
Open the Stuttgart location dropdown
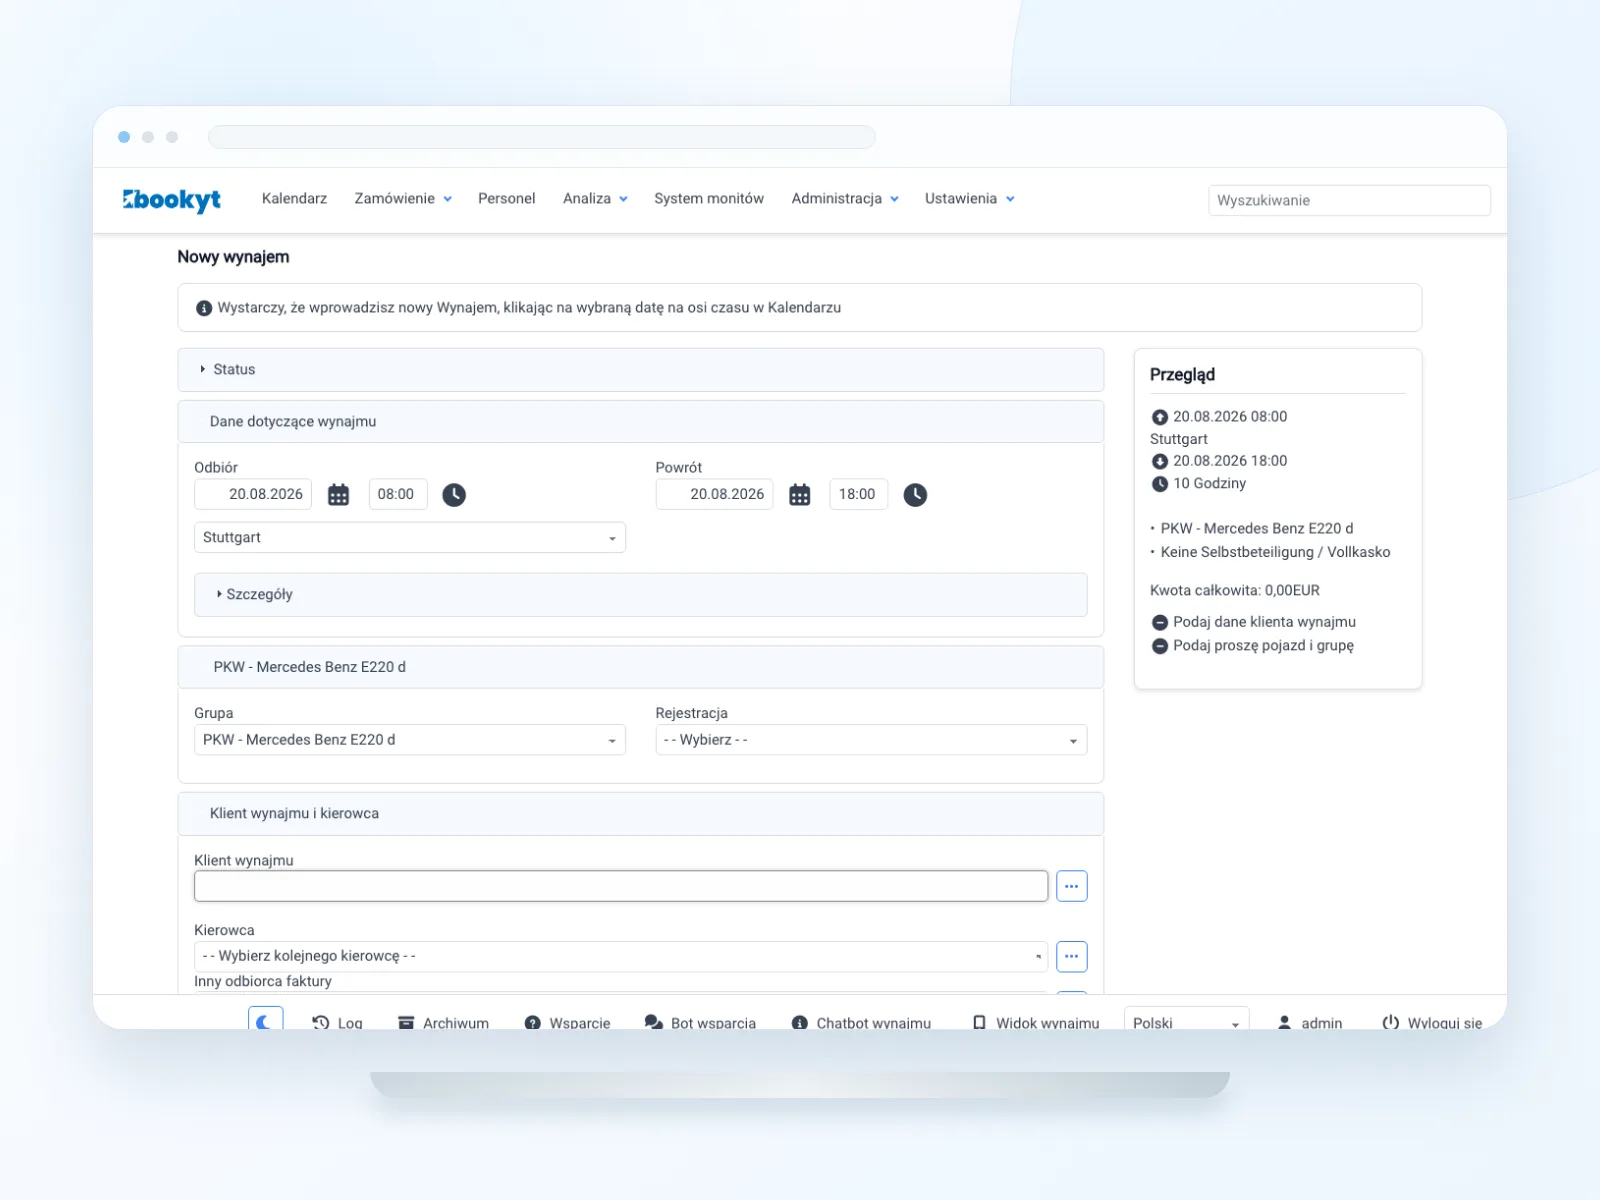pyautogui.click(x=410, y=537)
